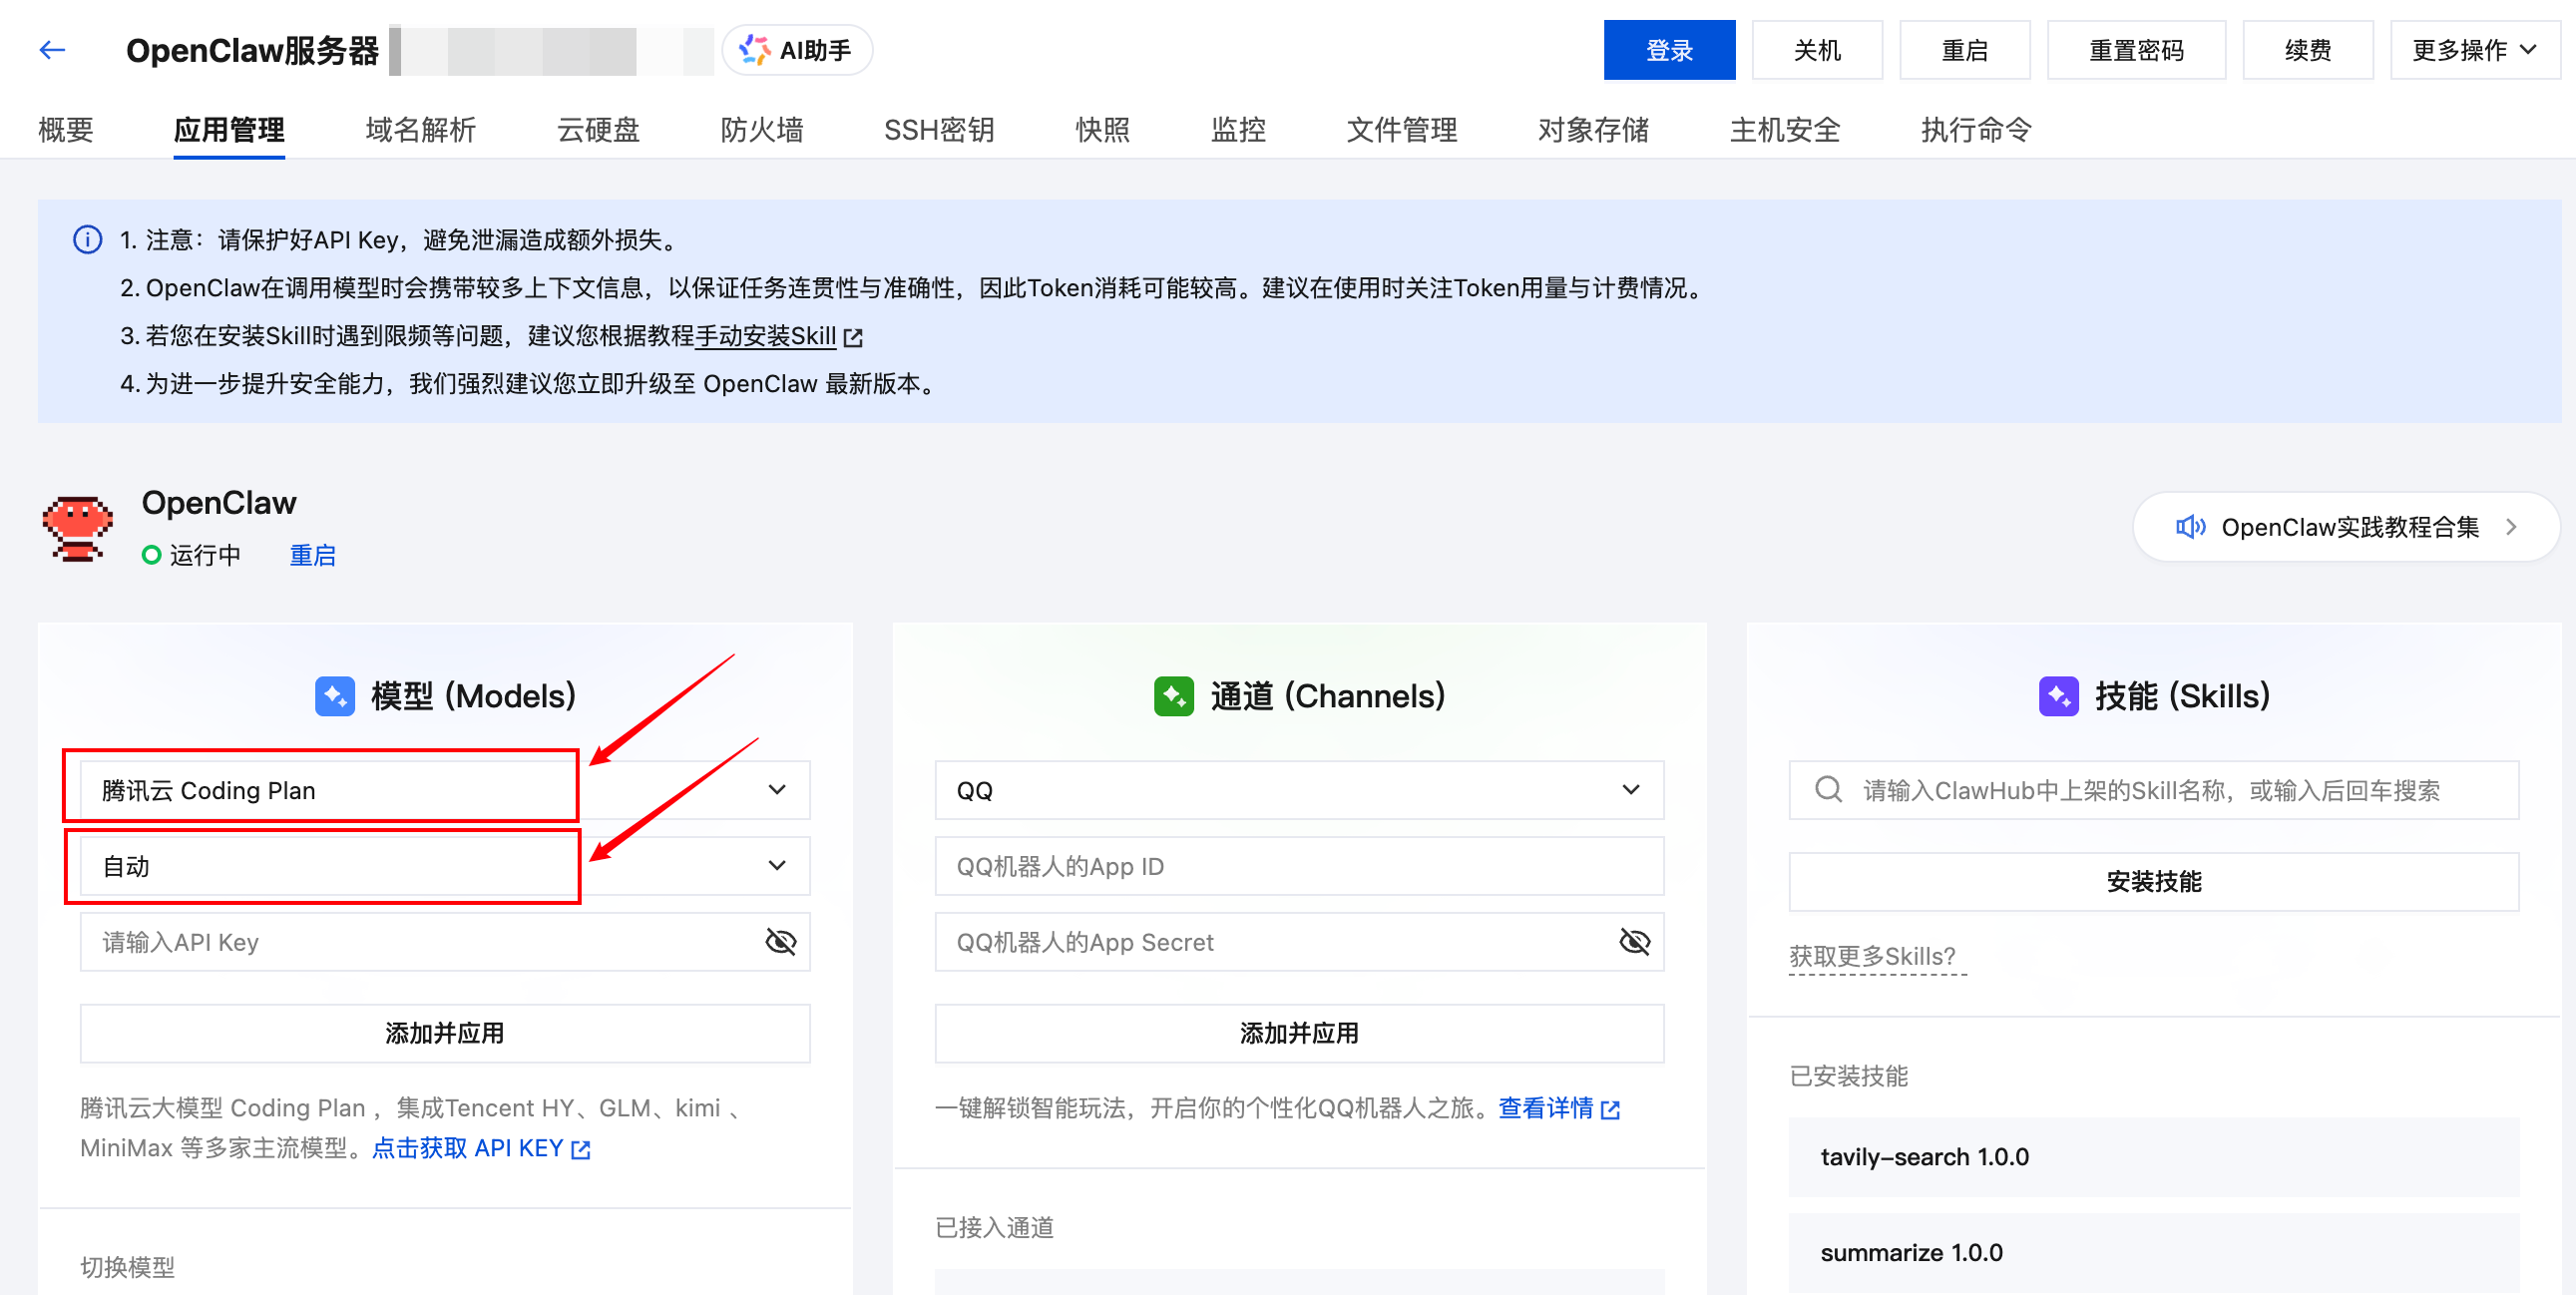2576x1295 pixels.
Task: Click the info icon beside the notice list
Action: [87, 240]
